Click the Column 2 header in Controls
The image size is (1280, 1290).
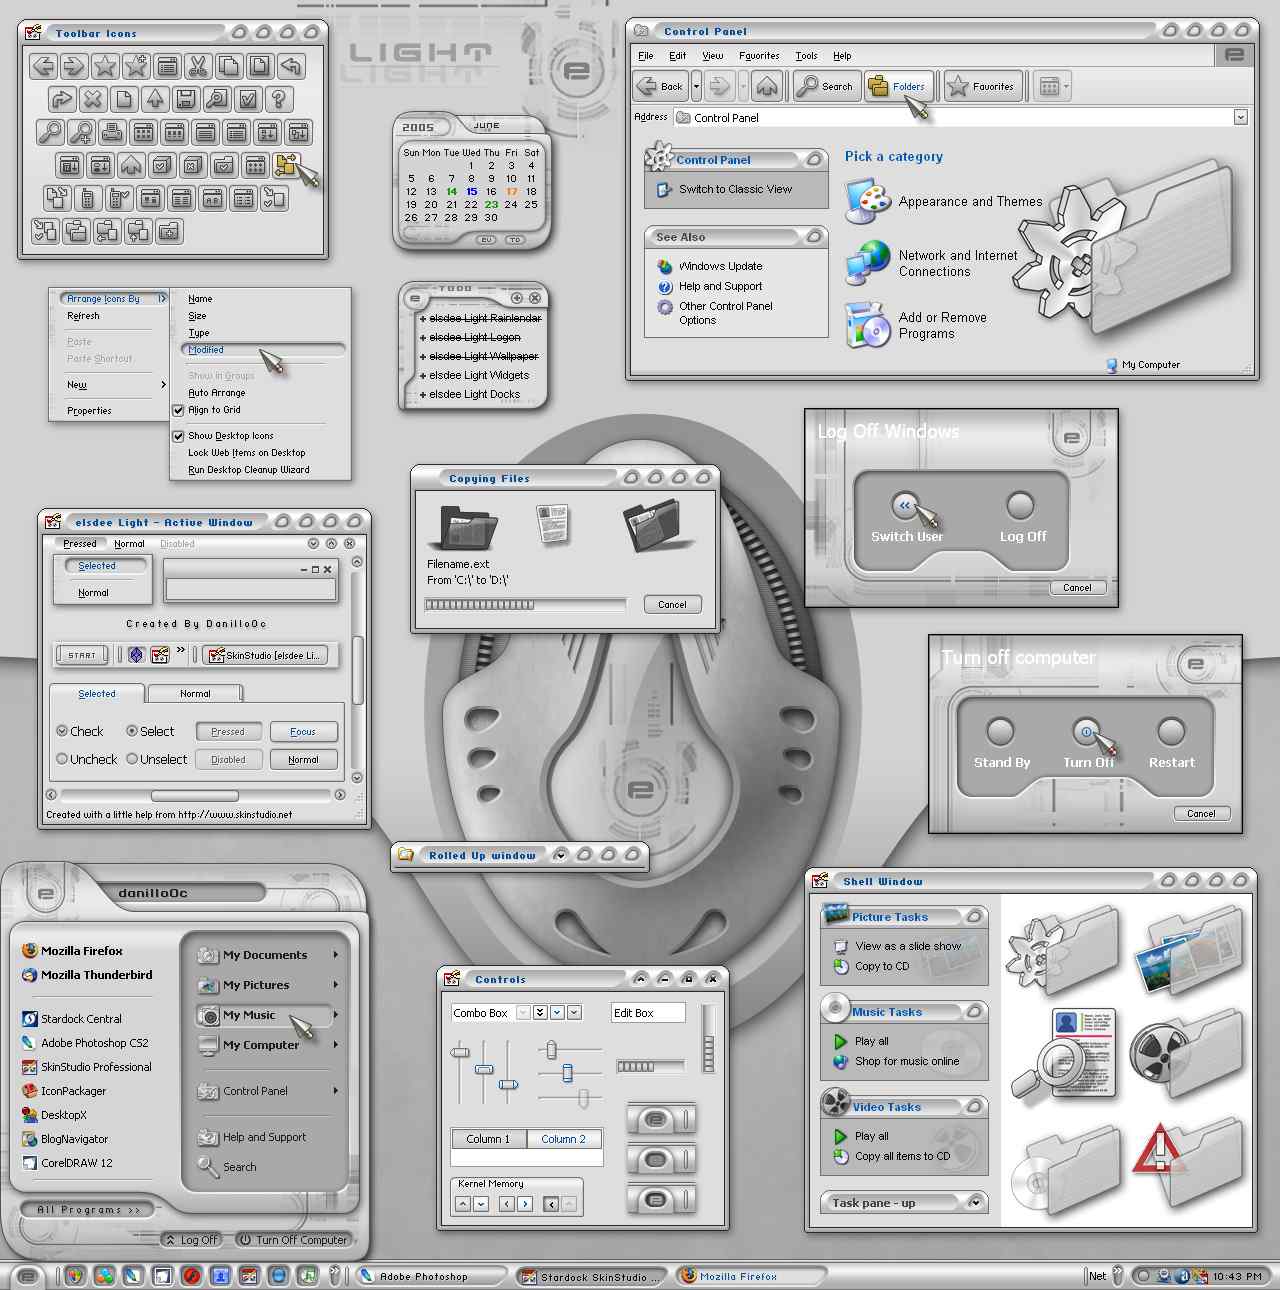click(x=563, y=1139)
